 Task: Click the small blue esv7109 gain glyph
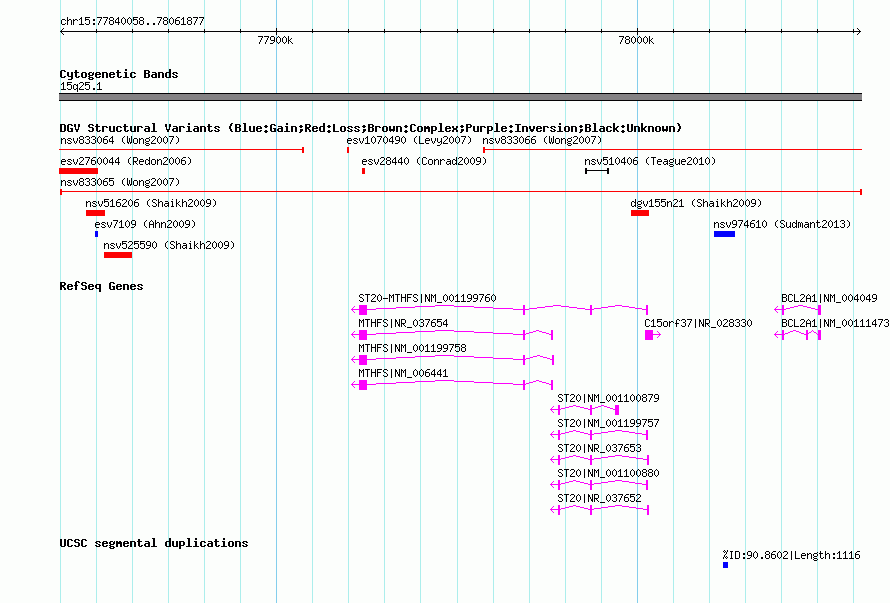tap(96, 234)
